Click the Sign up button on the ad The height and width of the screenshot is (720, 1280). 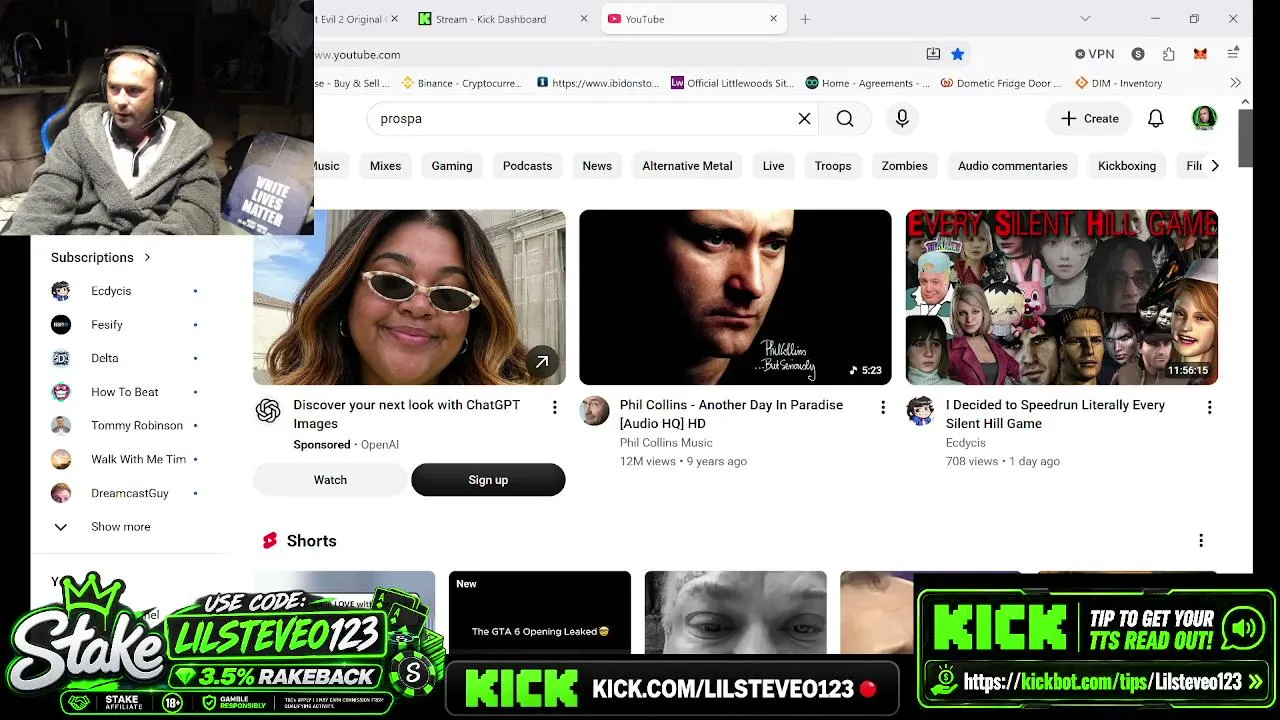(488, 480)
